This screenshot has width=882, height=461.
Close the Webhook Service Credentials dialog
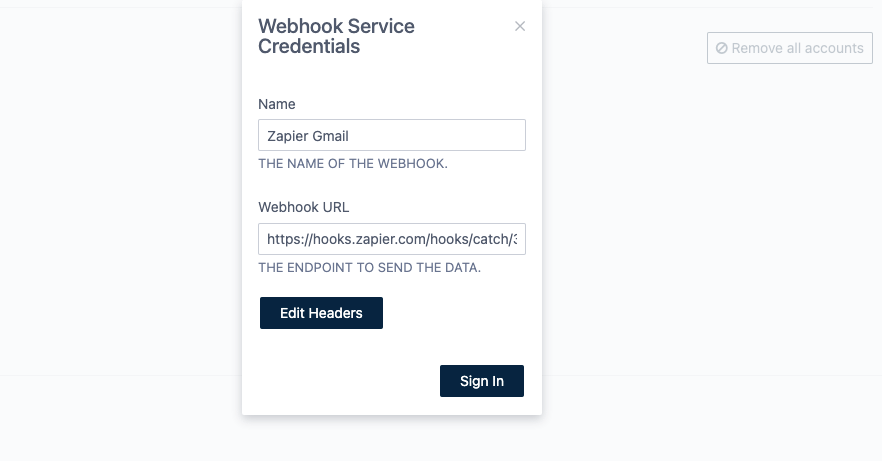[x=520, y=27]
